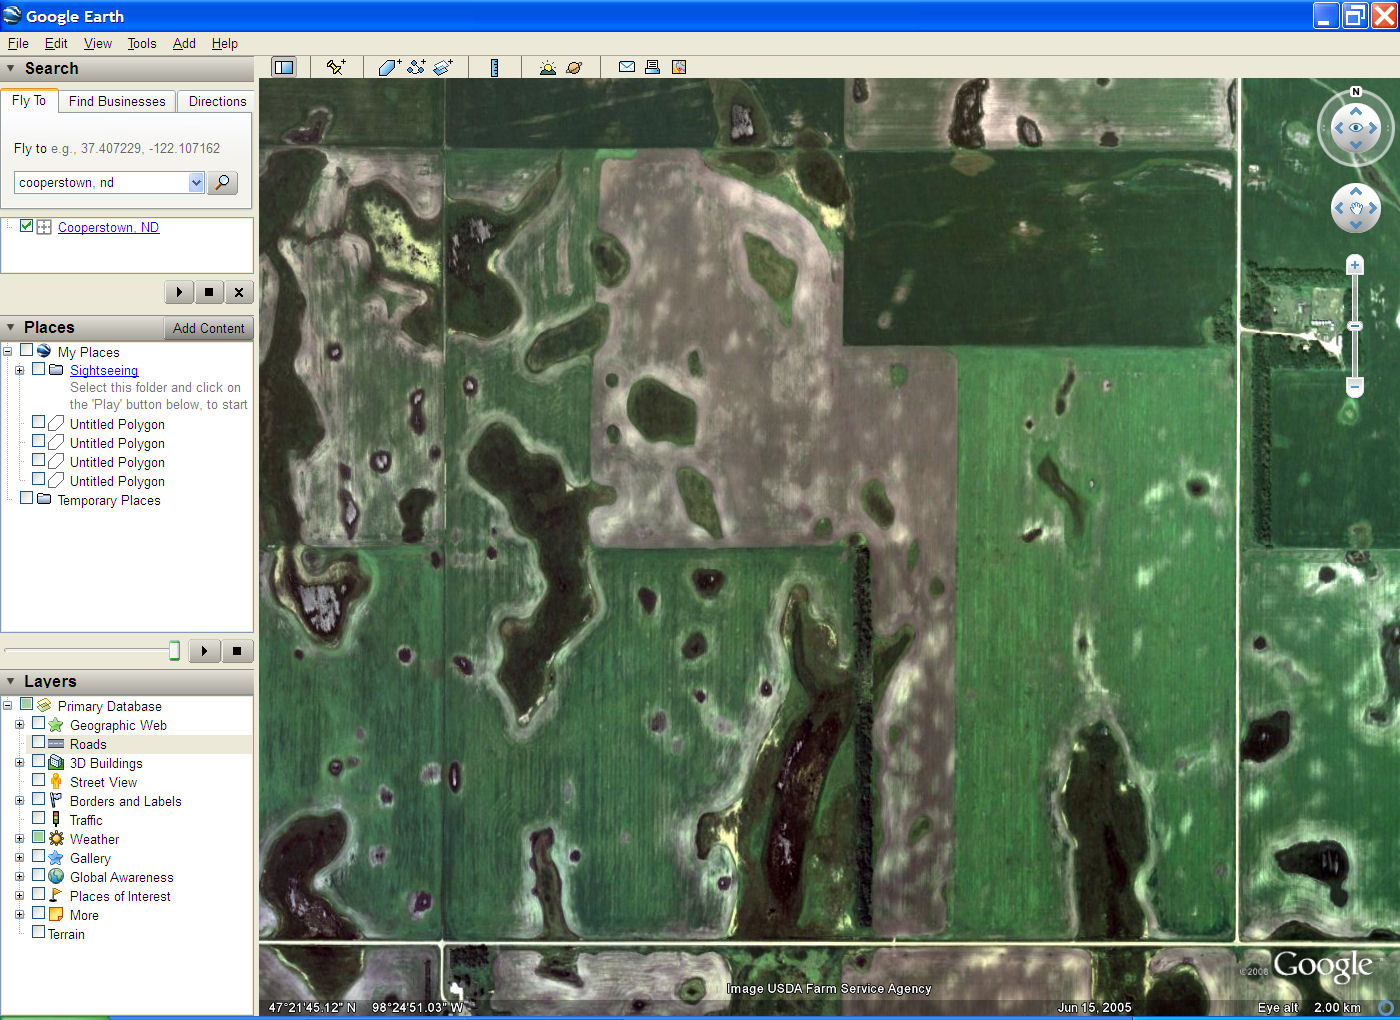Open the Help menu
This screenshot has width=1400, height=1020.
[225, 43]
